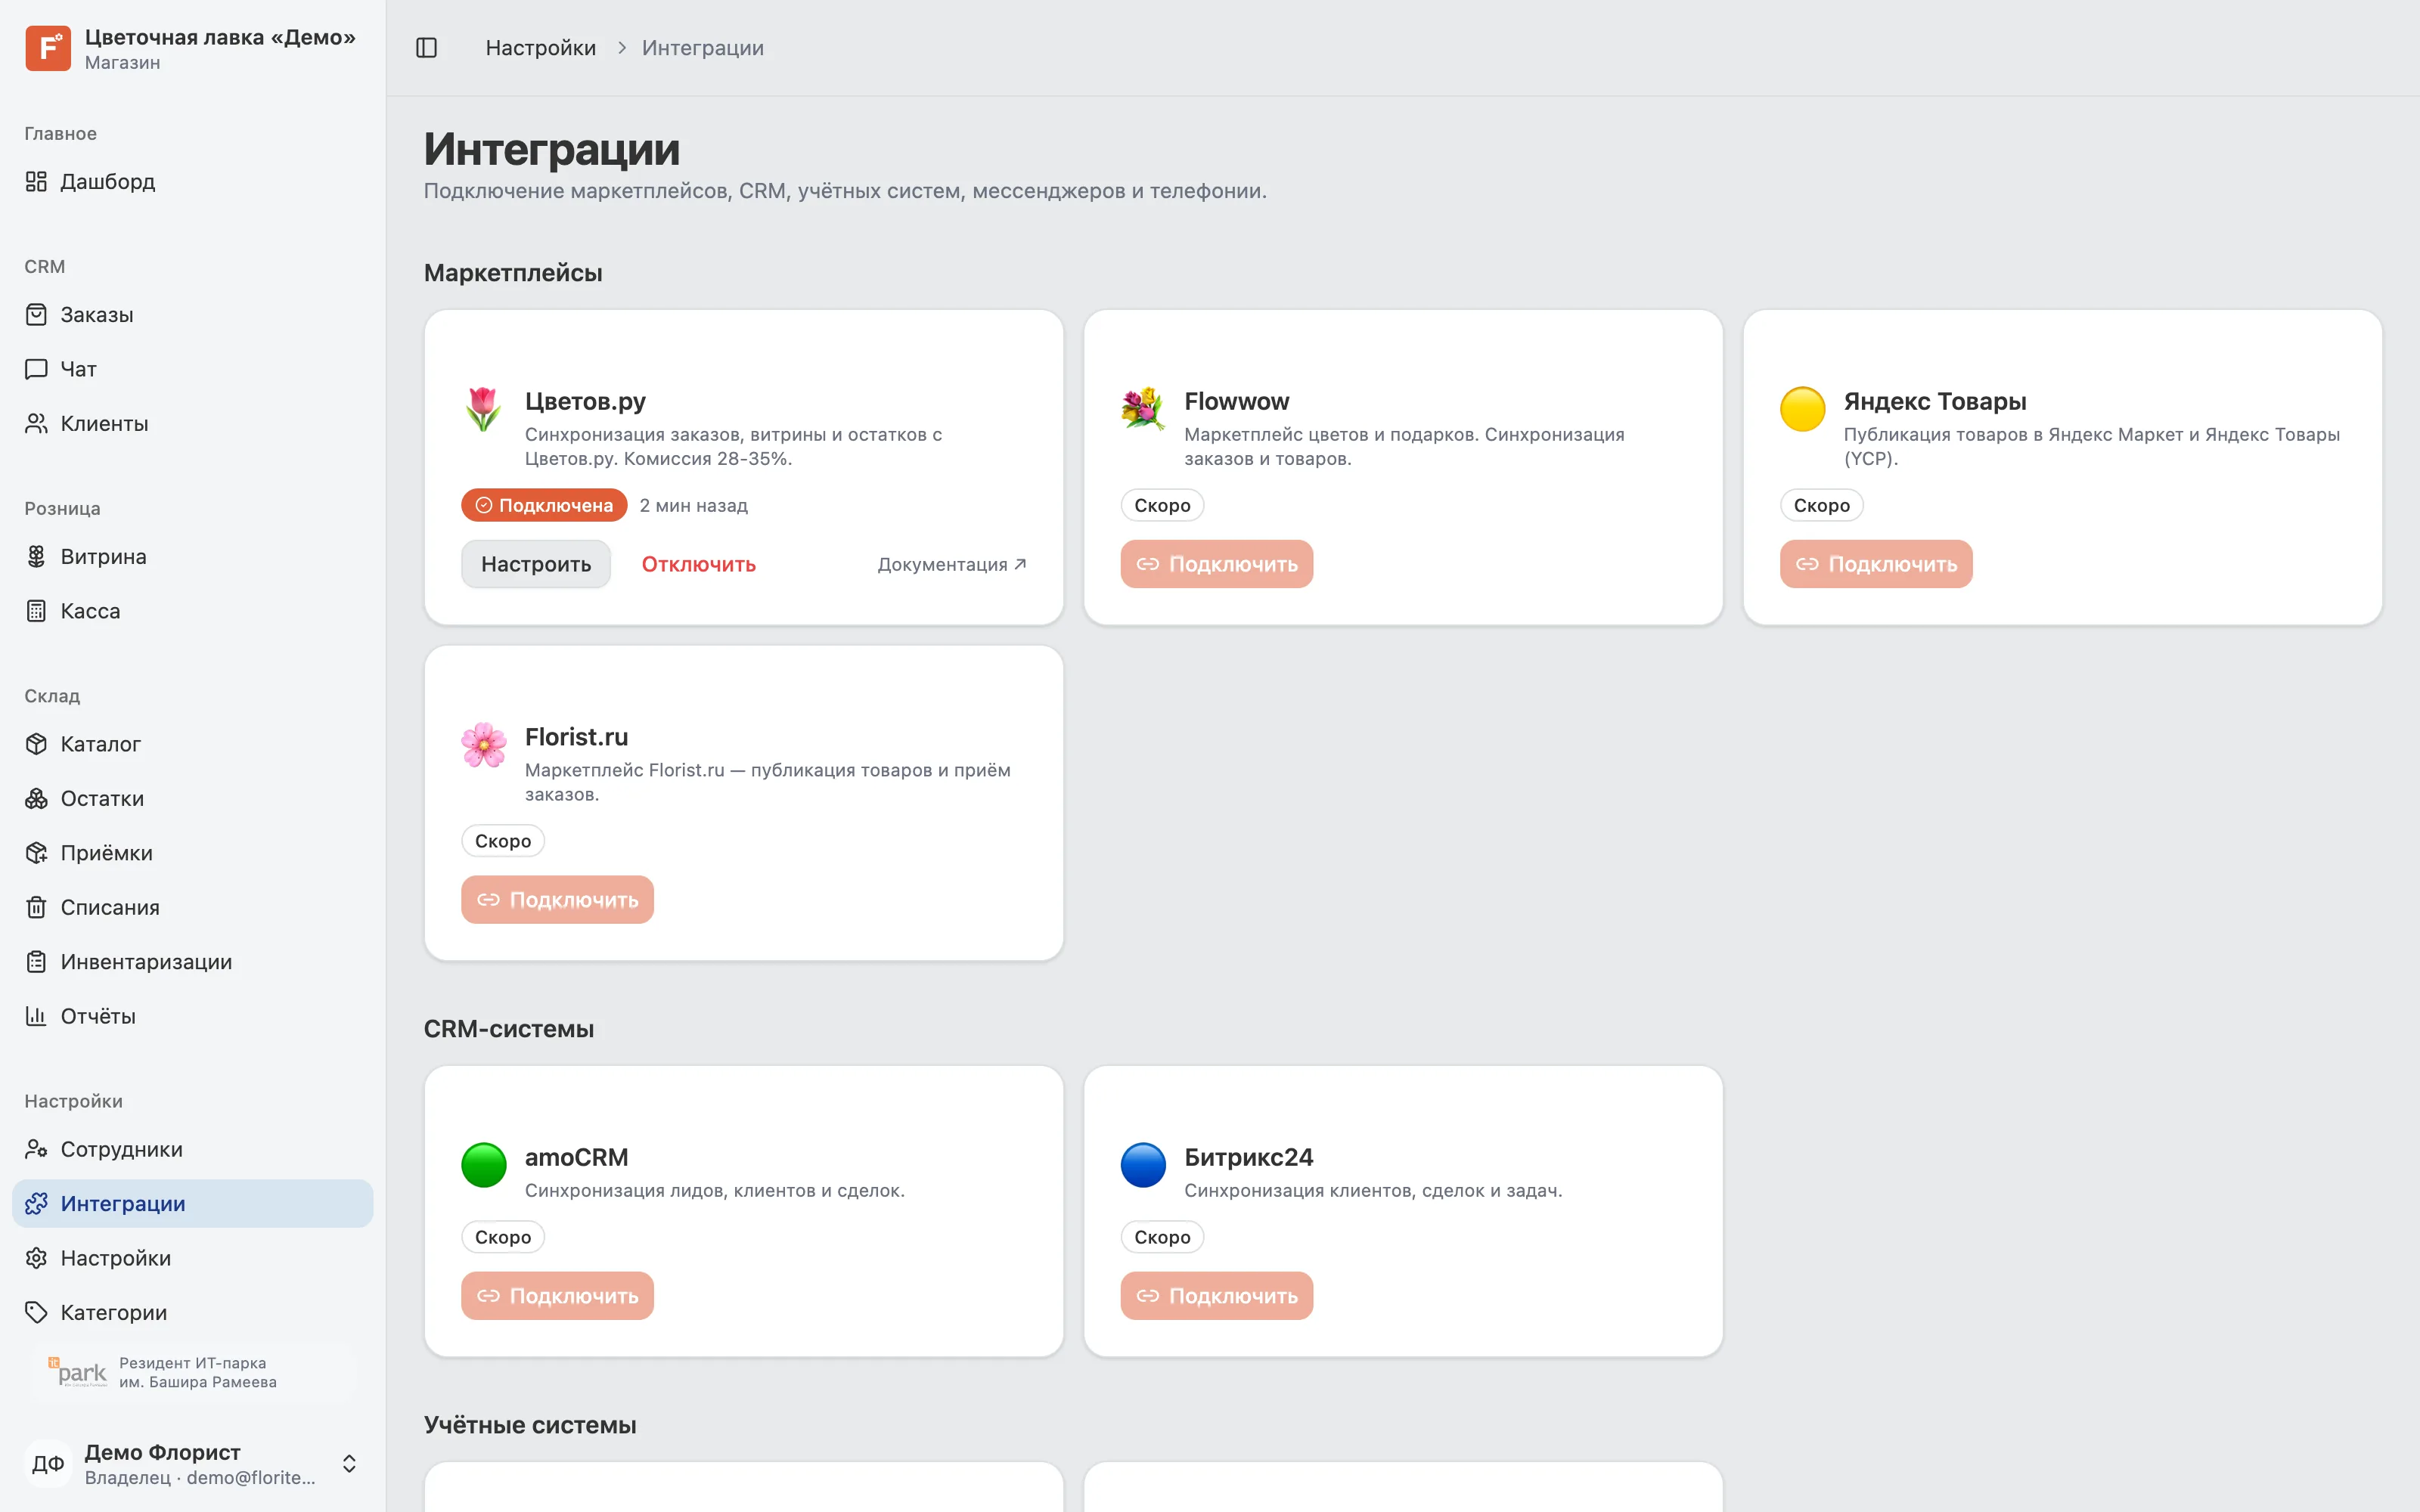Click the Интеграции breadcrumb text
The image size is (2420, 1512).
702,48
